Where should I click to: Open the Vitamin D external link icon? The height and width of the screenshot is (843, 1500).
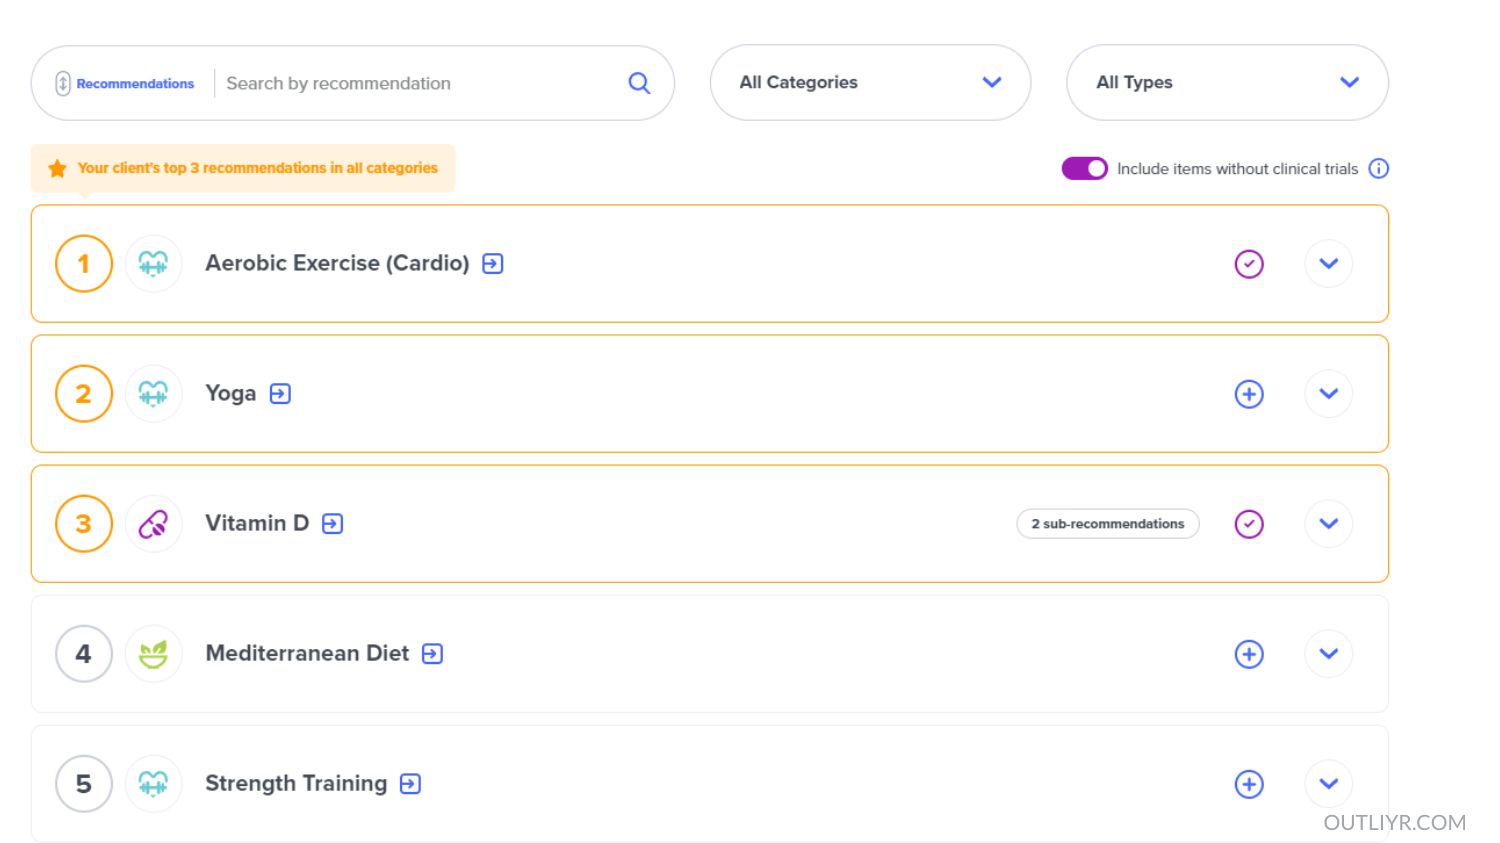pos(331,523)
